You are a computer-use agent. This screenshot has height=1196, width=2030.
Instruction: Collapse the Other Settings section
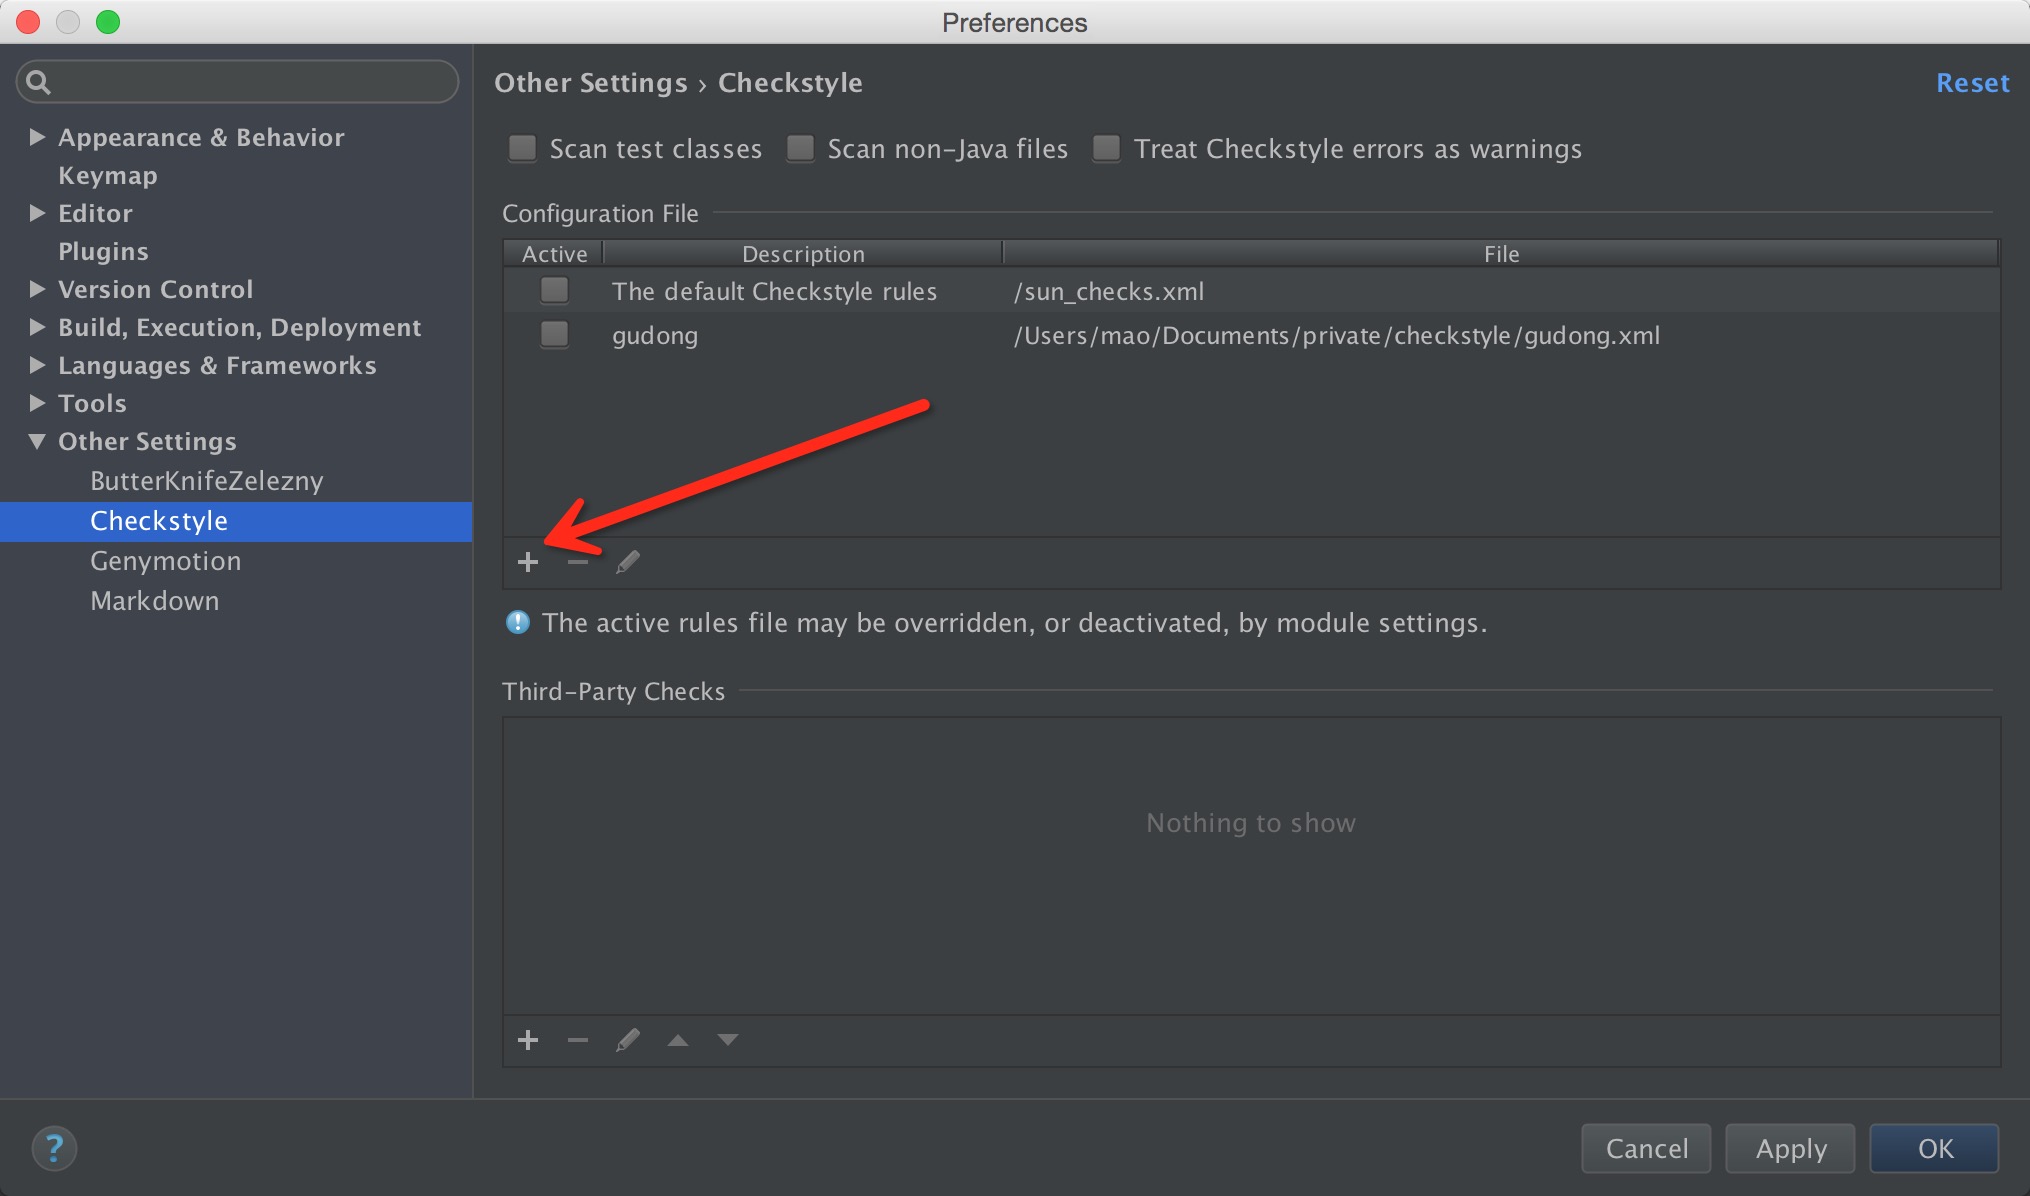click(x=38, y=441)
